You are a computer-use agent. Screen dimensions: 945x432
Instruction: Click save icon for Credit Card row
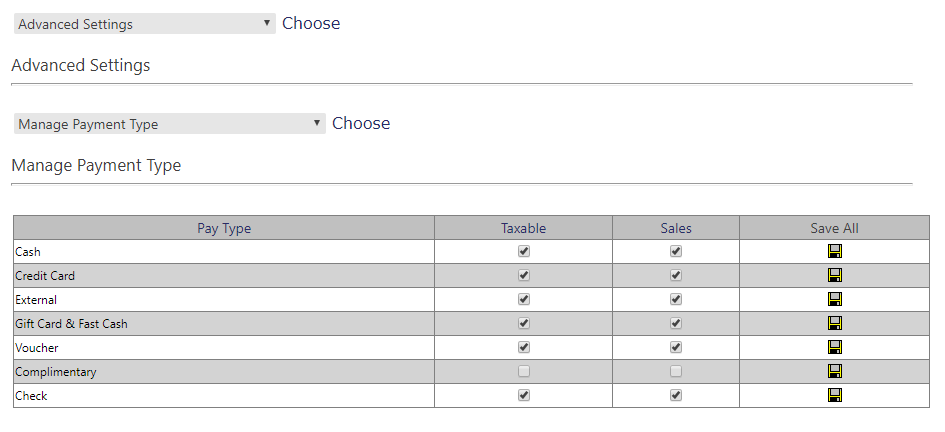pos(835,275)
